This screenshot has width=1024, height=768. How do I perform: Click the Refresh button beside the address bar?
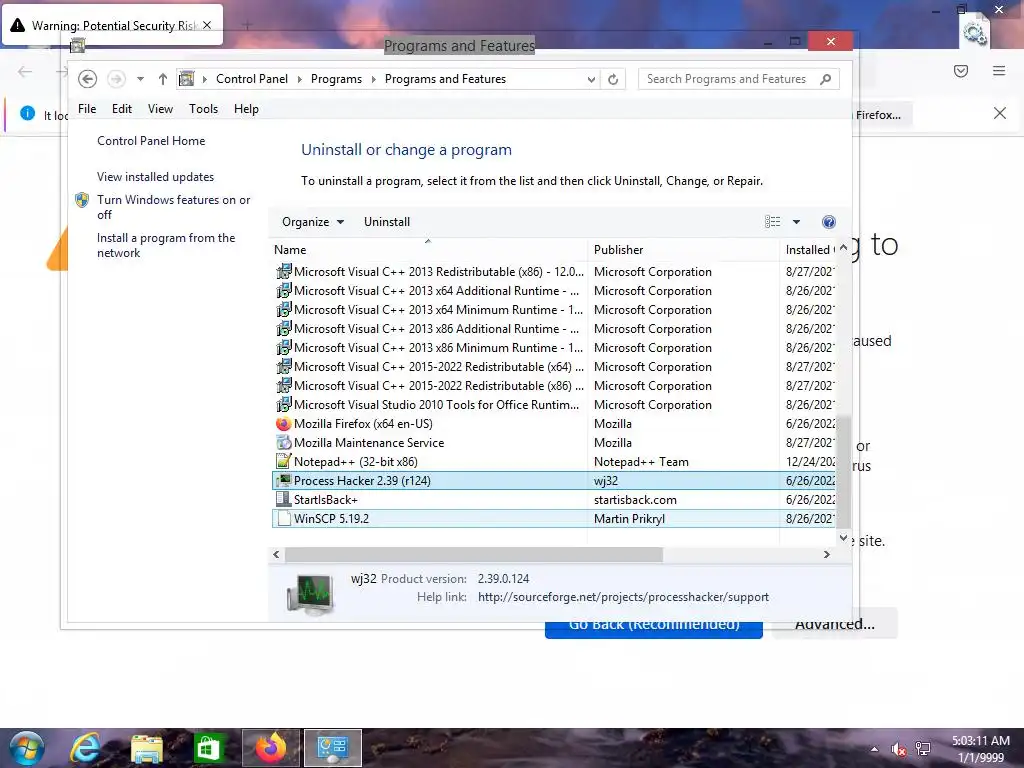[613, 79]
